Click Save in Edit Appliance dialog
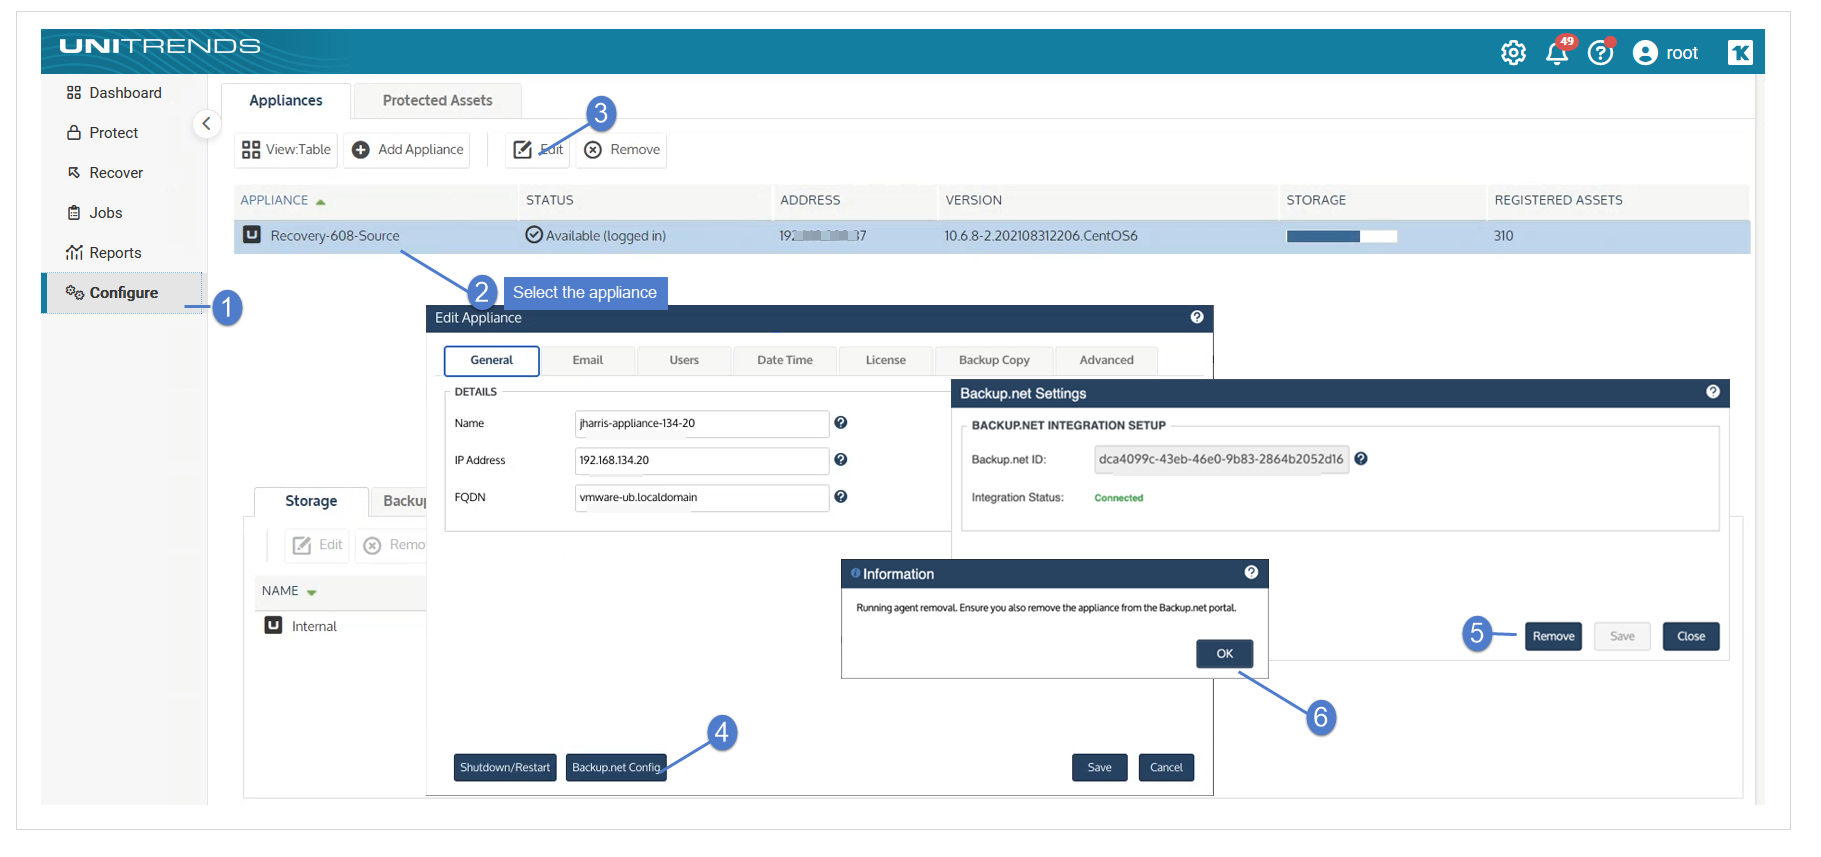This screenshot has width=1821, height=857. [x=1099, y=767]
